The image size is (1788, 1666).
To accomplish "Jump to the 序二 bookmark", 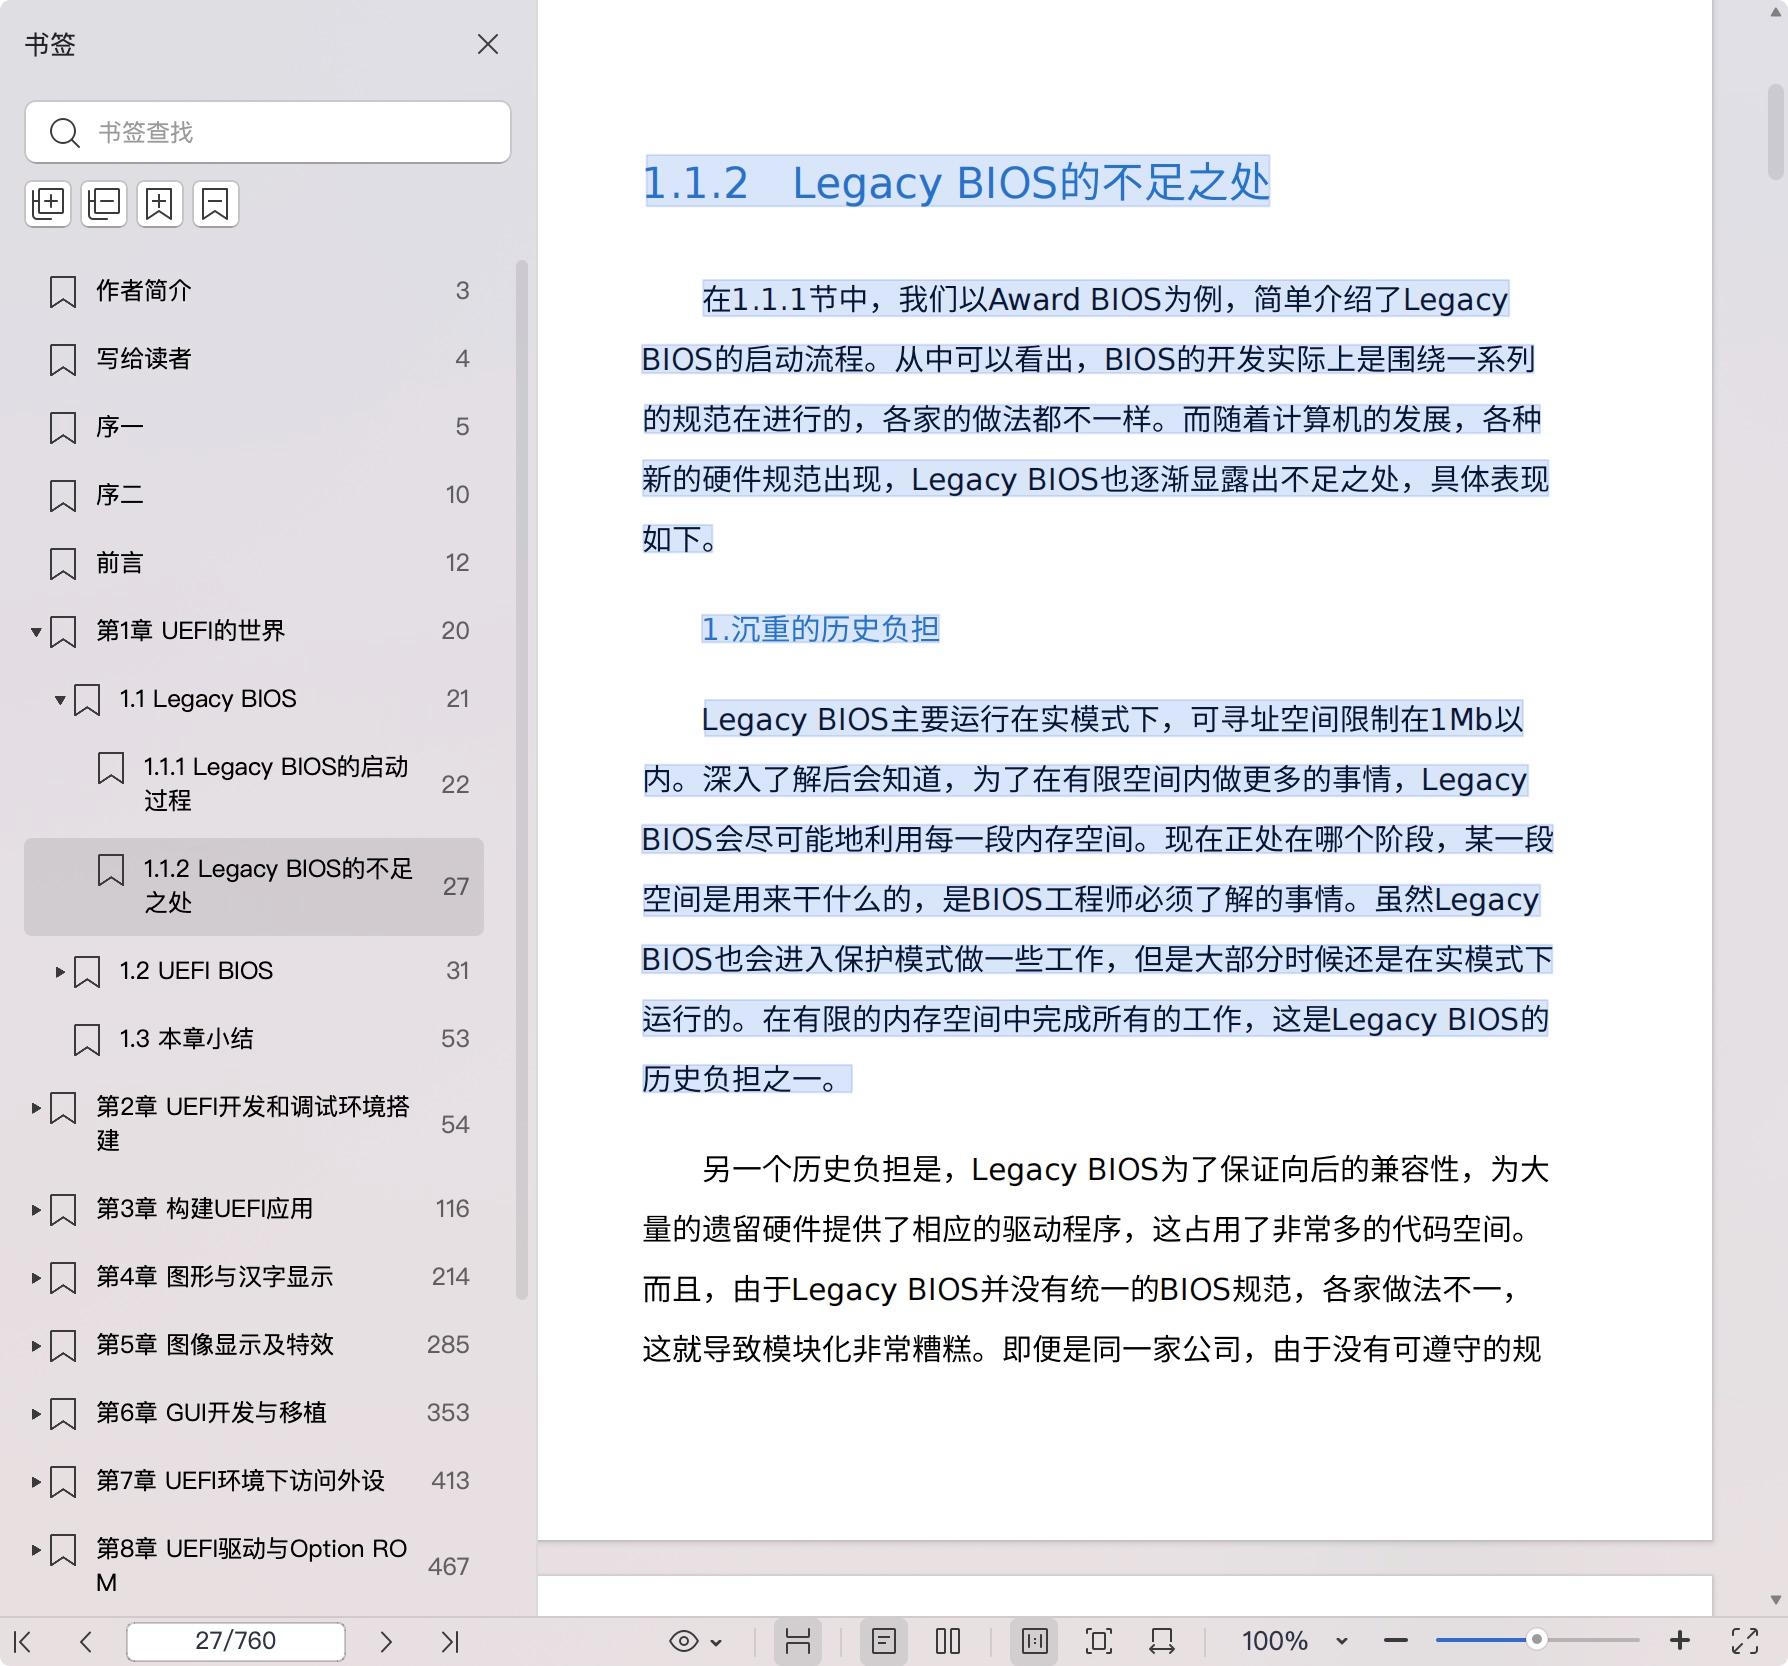I will [254, 495].
